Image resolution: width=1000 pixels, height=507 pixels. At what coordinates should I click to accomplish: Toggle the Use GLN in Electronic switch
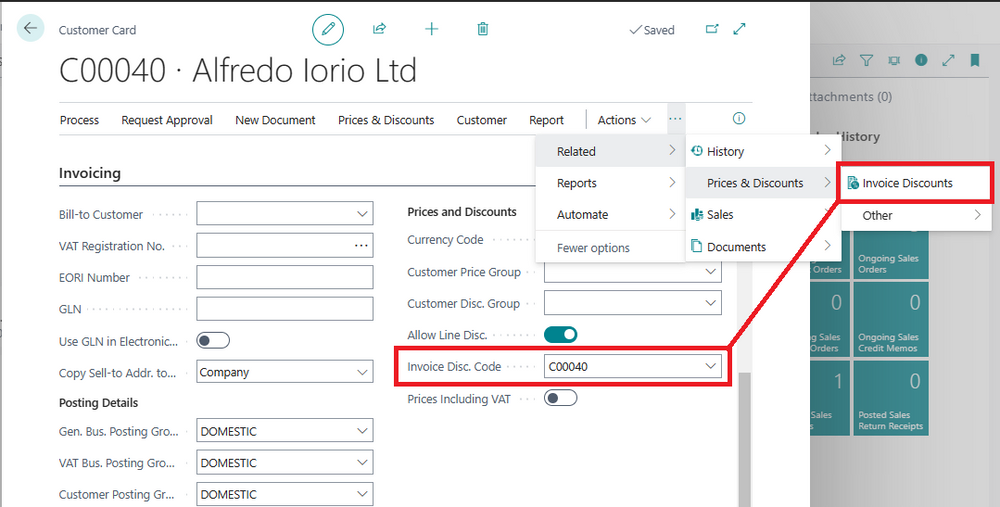point(213,341)
